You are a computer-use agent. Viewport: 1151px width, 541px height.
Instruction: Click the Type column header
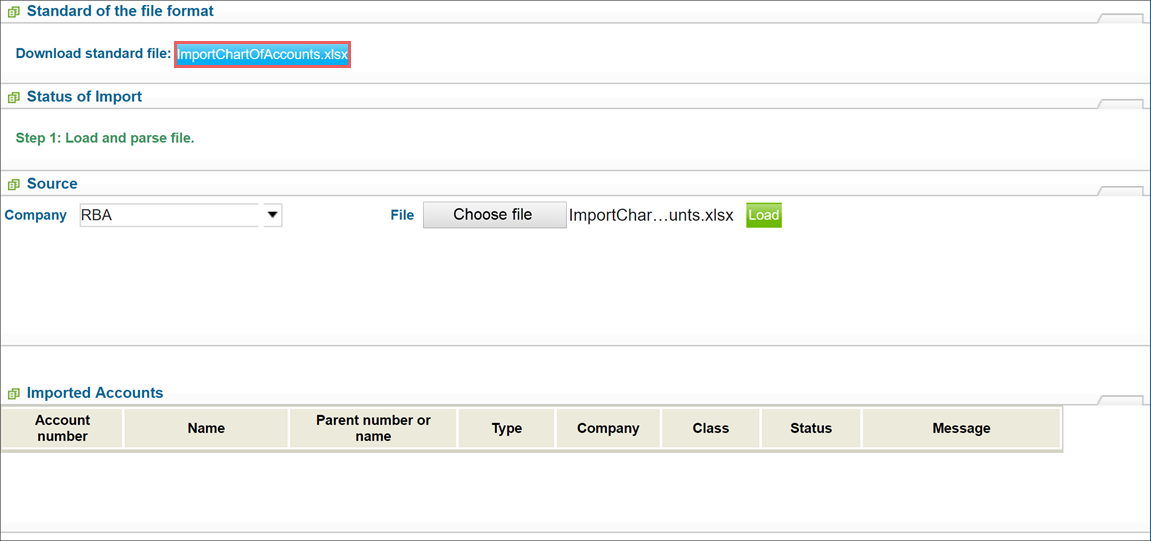pos(506,429)
